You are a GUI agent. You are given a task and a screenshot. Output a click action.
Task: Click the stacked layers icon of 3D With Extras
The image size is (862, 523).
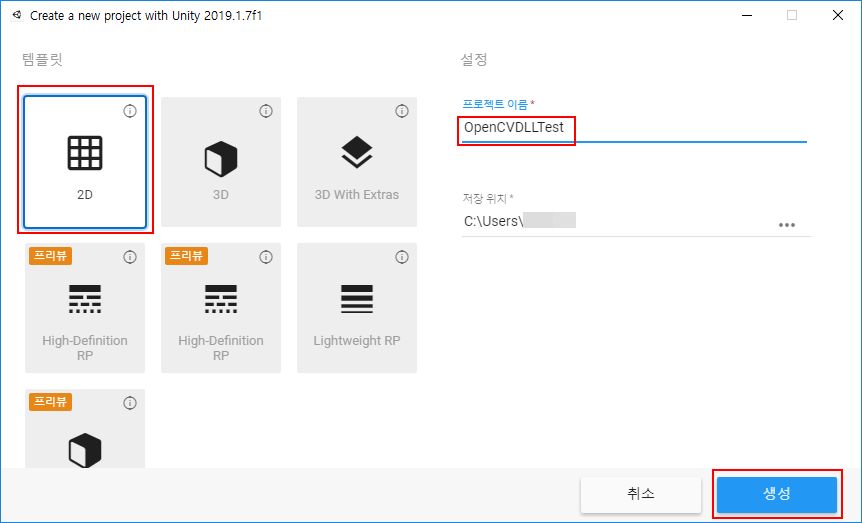[x=357, y=151]
